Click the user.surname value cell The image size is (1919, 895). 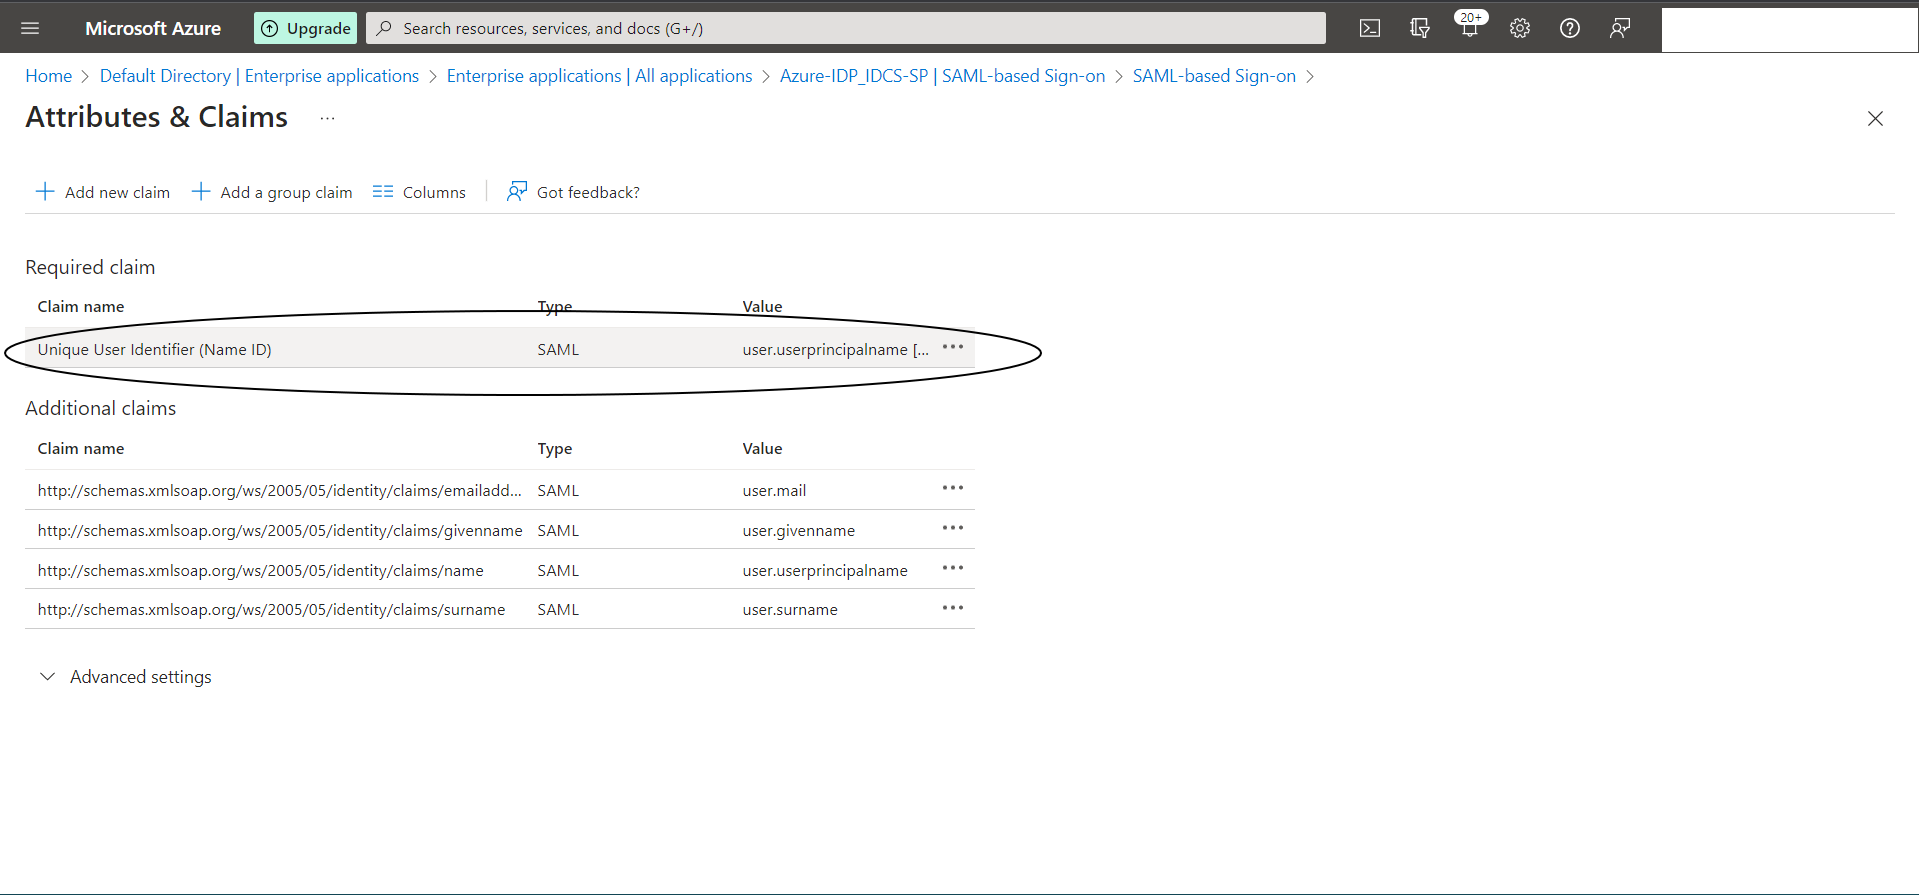(790, 609)
